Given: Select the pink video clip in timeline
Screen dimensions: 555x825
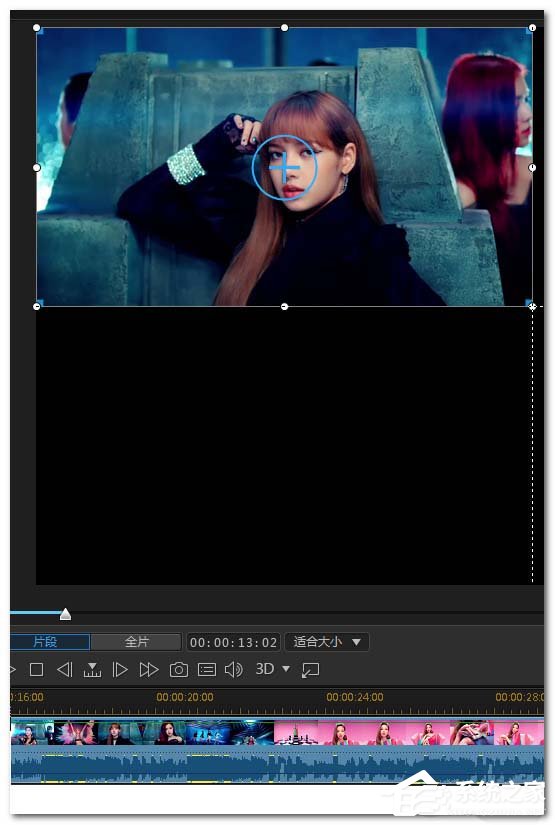Looking at the screenshot, I should coord(409,733).
